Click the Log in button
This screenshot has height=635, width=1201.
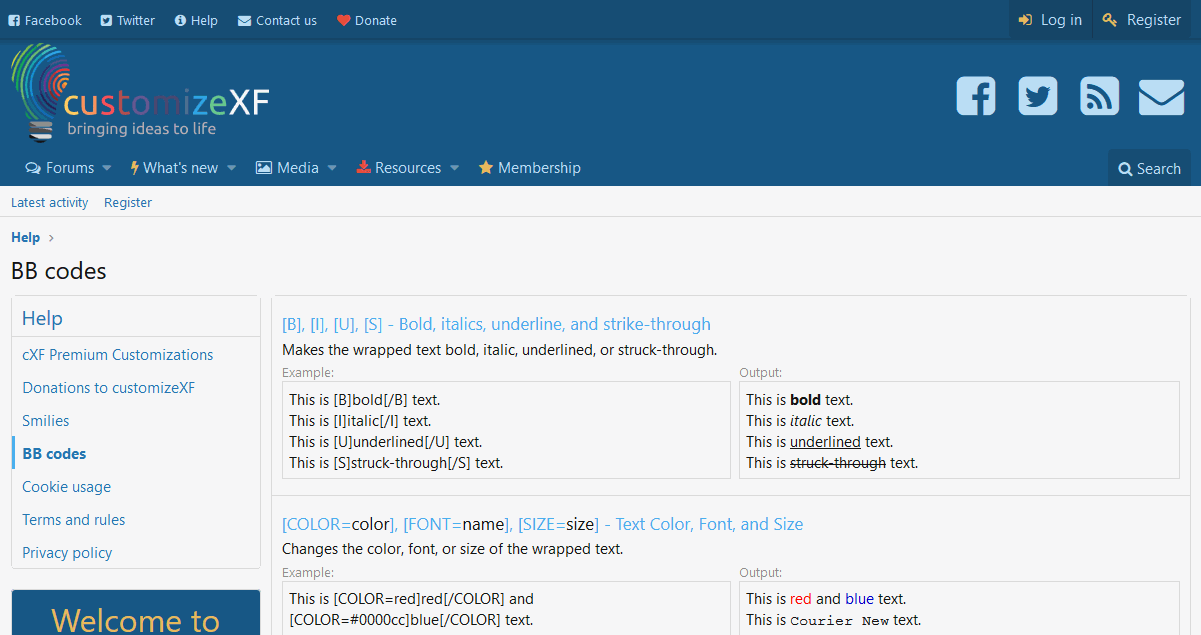1050,20
